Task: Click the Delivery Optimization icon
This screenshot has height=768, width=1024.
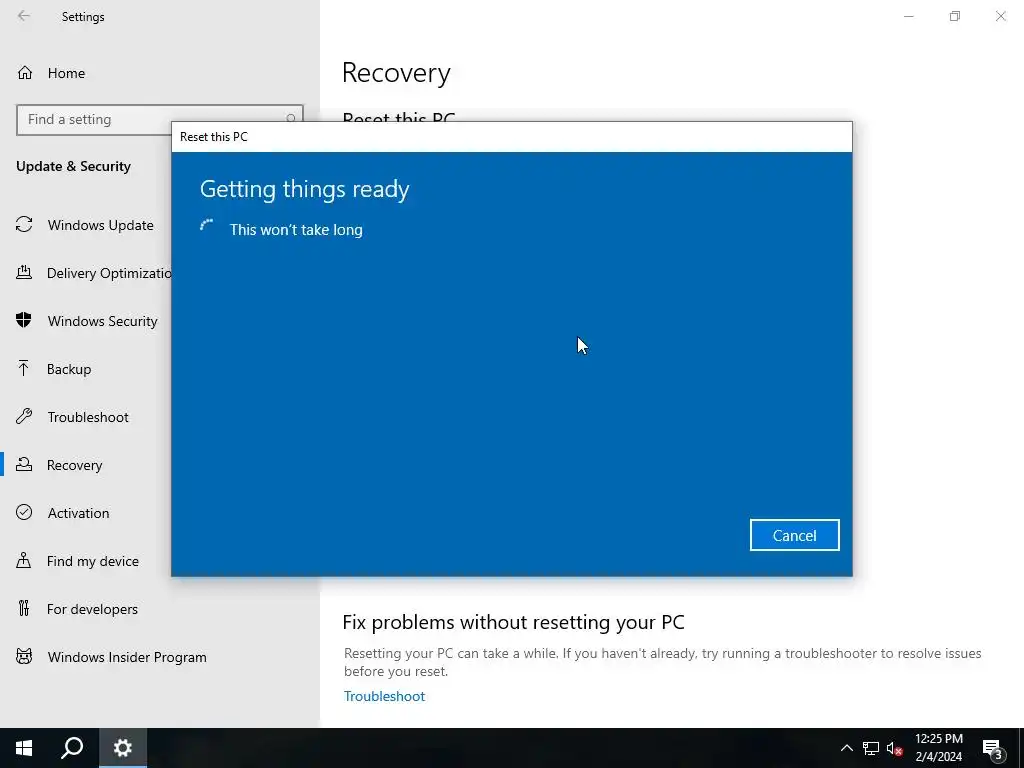Action: pyautogui.click(x=24, y=272)
